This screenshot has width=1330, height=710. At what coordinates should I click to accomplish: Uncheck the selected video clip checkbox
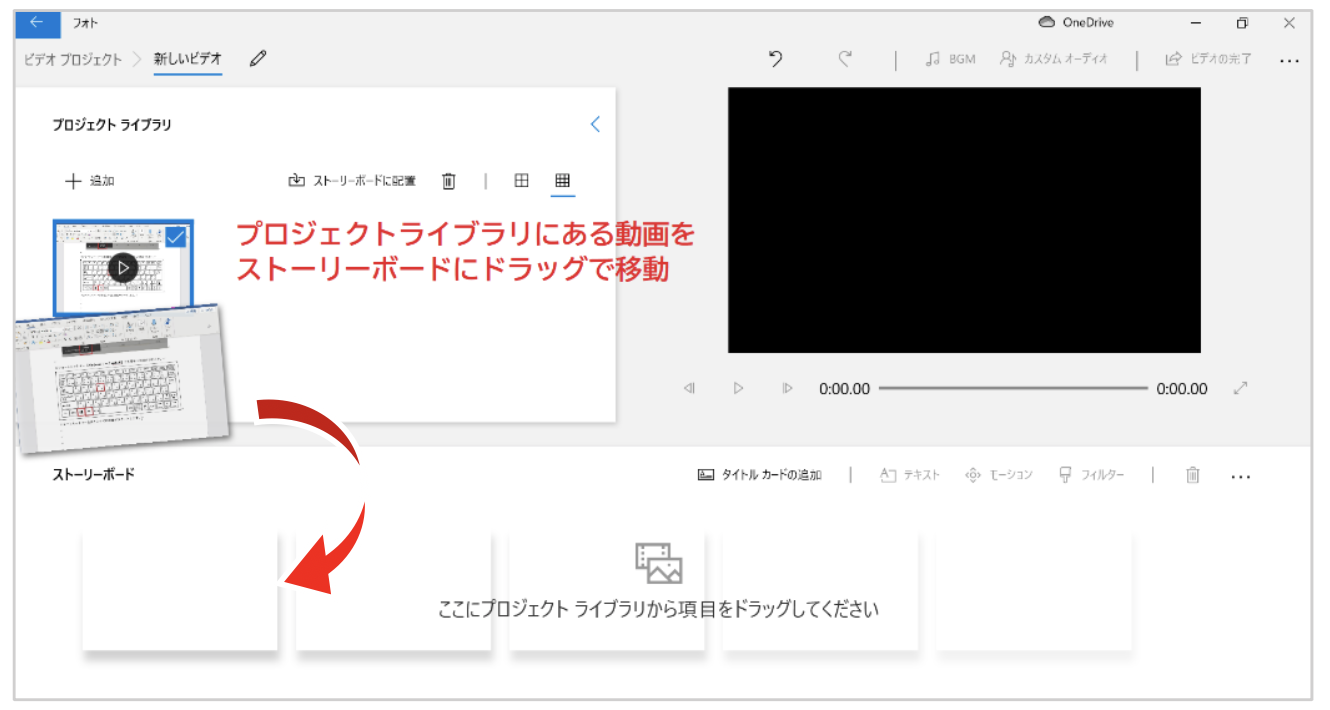176,237
